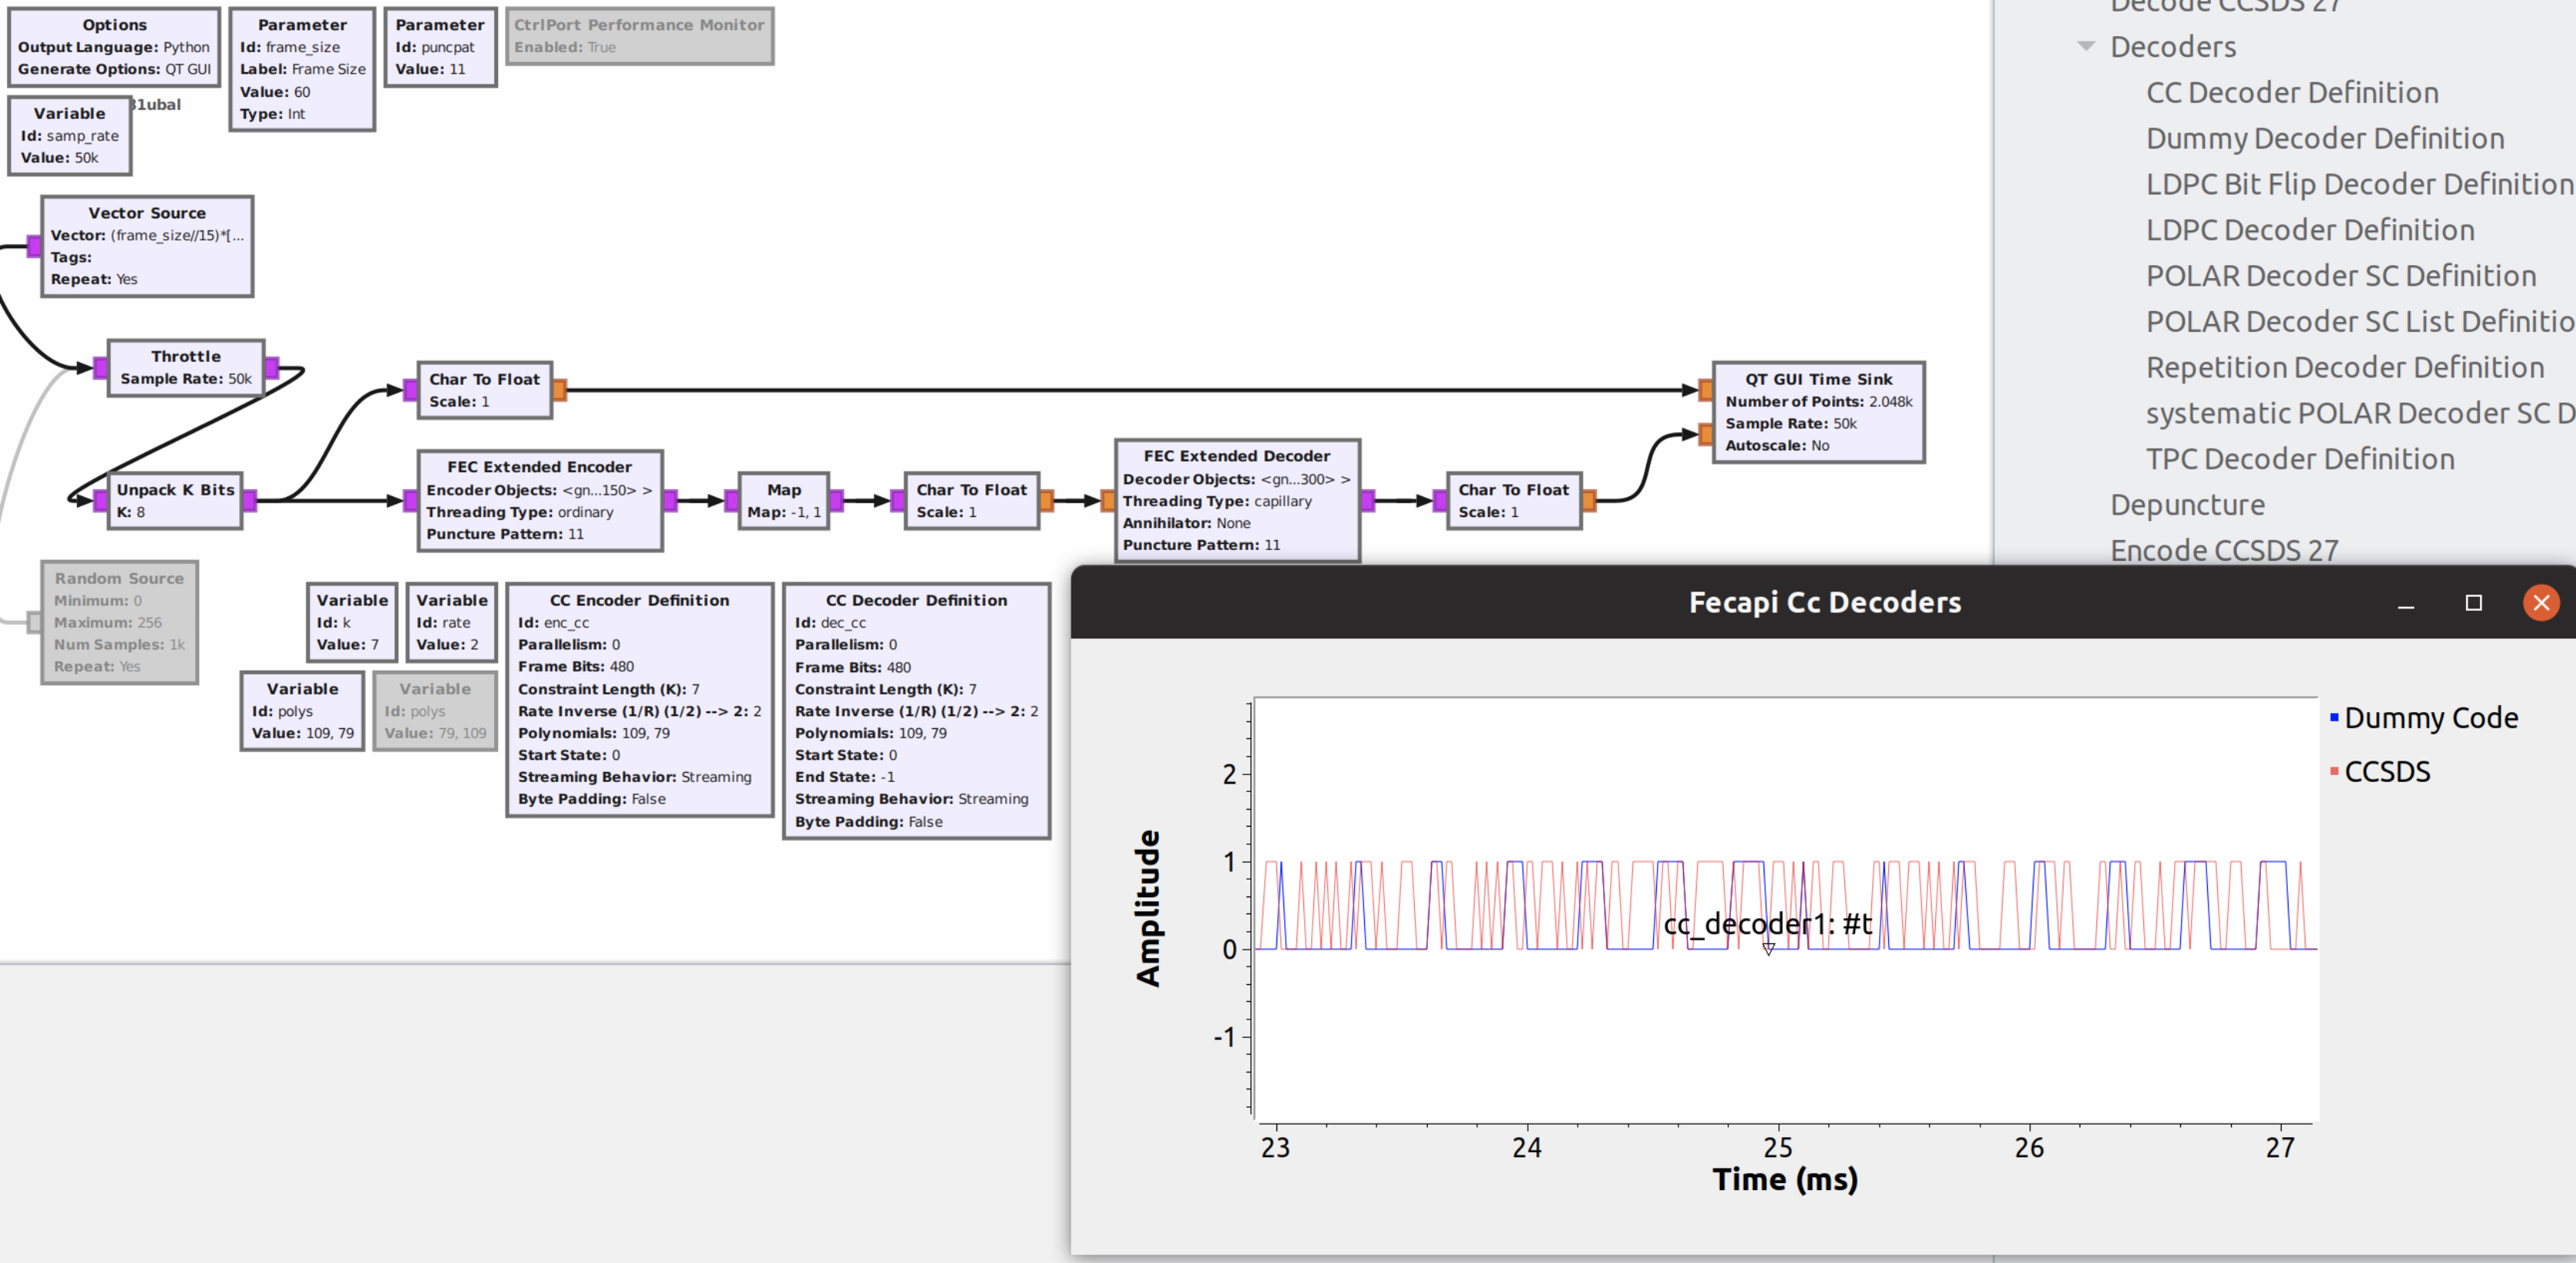Image resolution: width=2576 pixels, height=1263 pixels.
Task: Select the FEC Extended Encoder block
Action: [538, 499]
